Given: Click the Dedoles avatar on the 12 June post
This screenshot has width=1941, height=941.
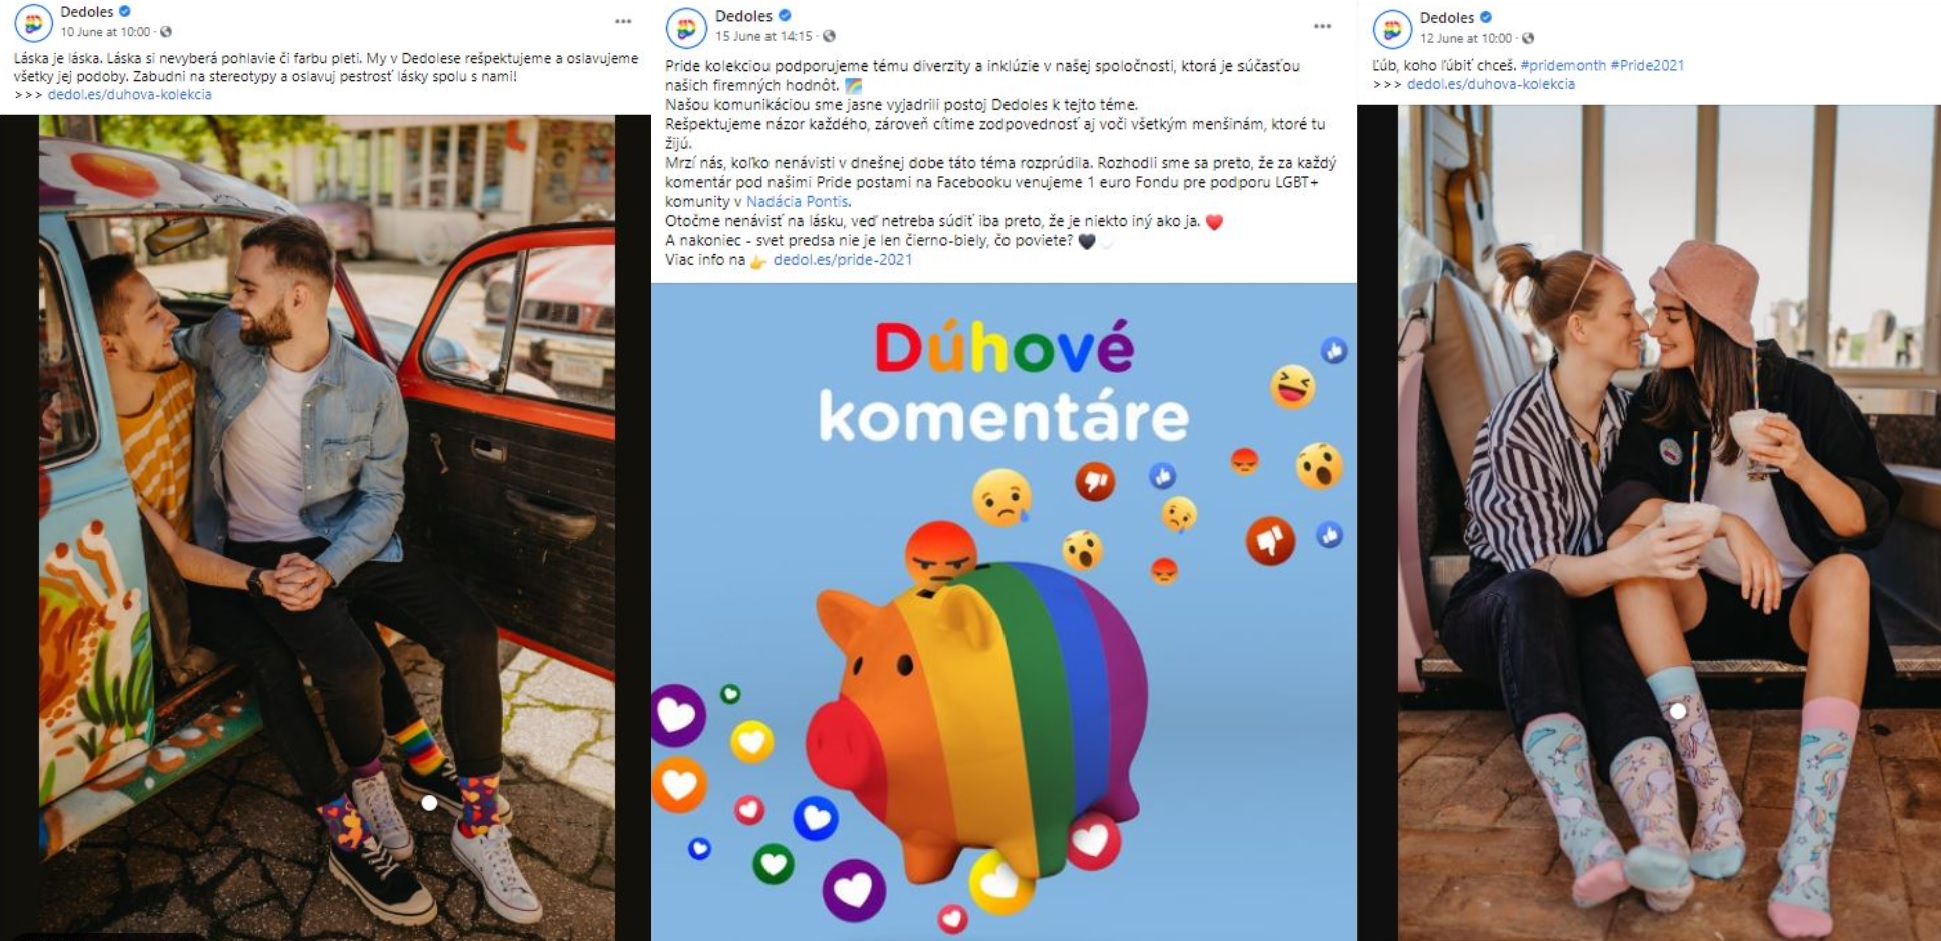Looking at the screenshot, I should 1392,28.
